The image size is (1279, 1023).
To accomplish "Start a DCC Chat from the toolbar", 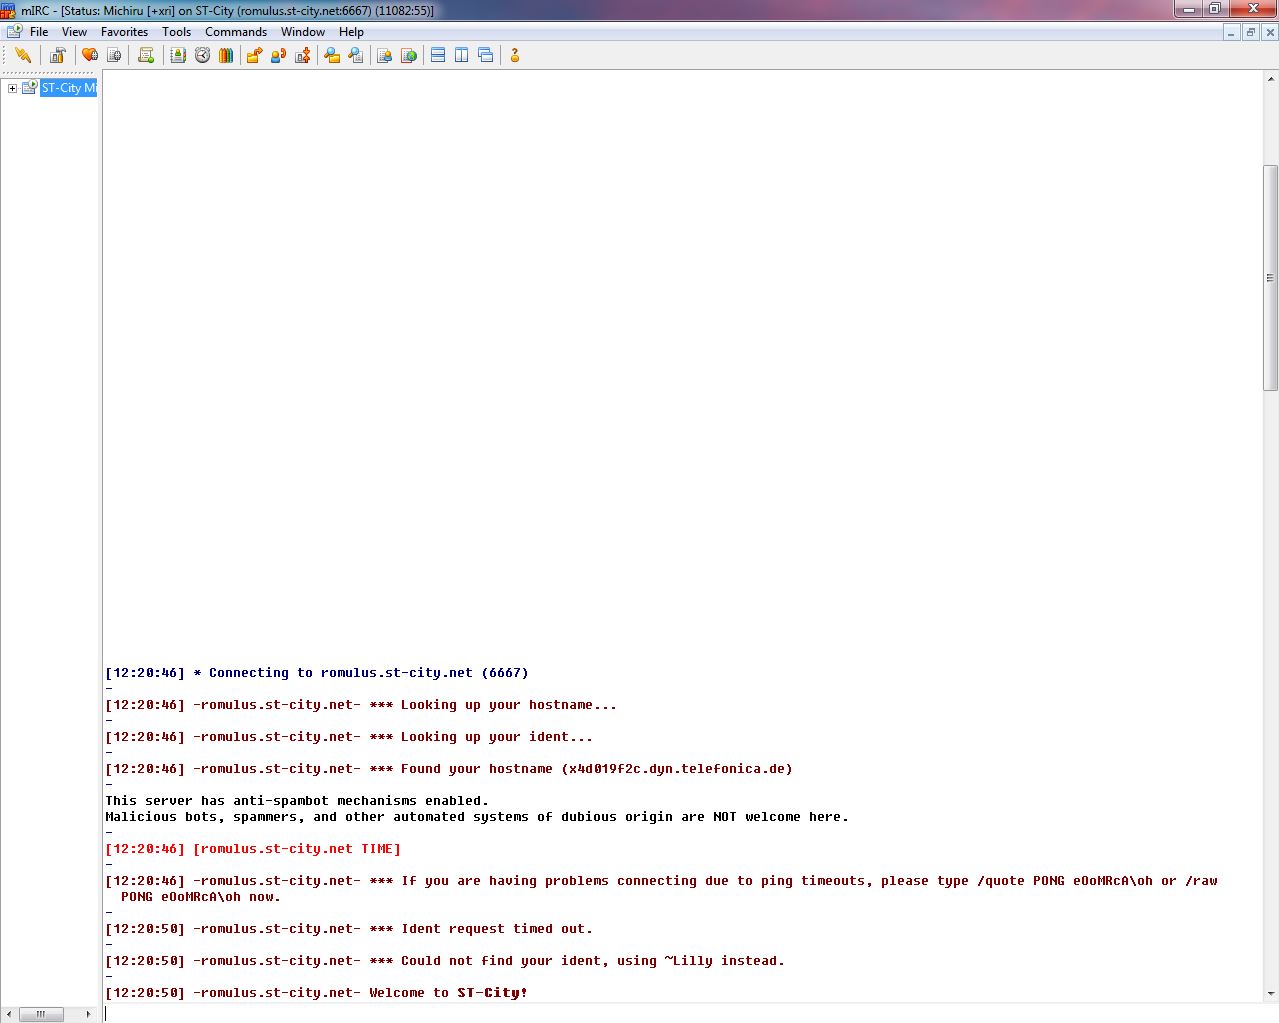I will click(278, 55).
